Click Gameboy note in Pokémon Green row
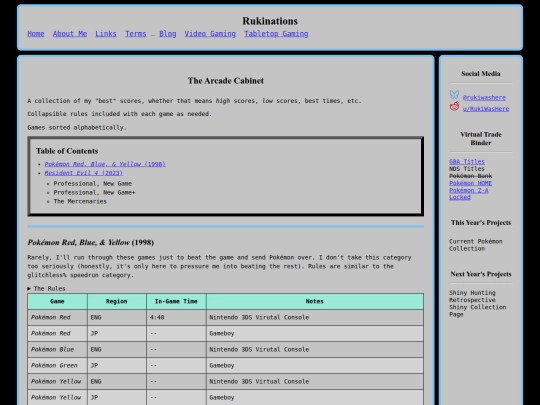Screen dimensions: 540x405 [x=222, y=365]
